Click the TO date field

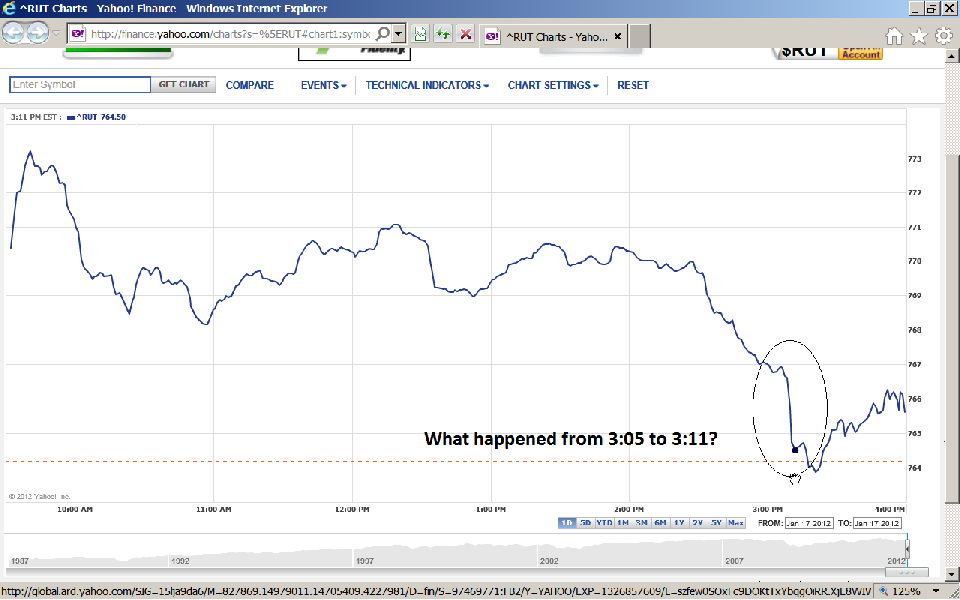pyautogui.click(x=877, y=523)
